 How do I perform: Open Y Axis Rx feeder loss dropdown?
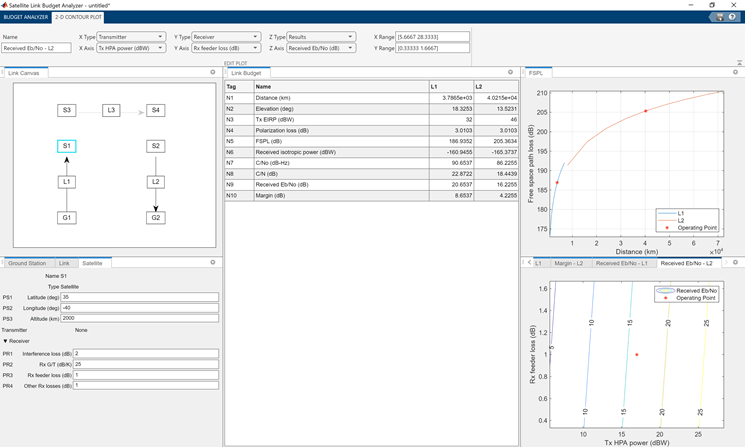pos(227,48)
